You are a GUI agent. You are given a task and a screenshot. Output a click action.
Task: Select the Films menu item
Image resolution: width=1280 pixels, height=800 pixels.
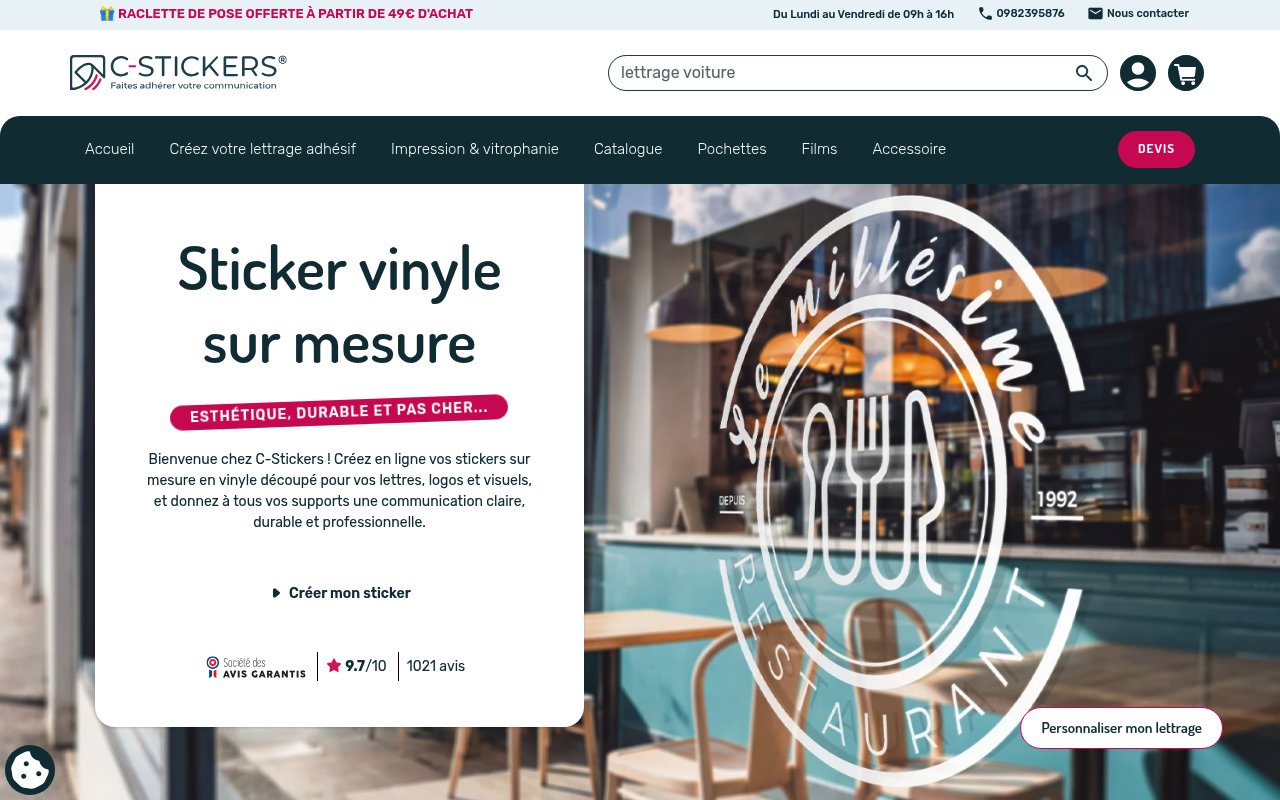819,149
